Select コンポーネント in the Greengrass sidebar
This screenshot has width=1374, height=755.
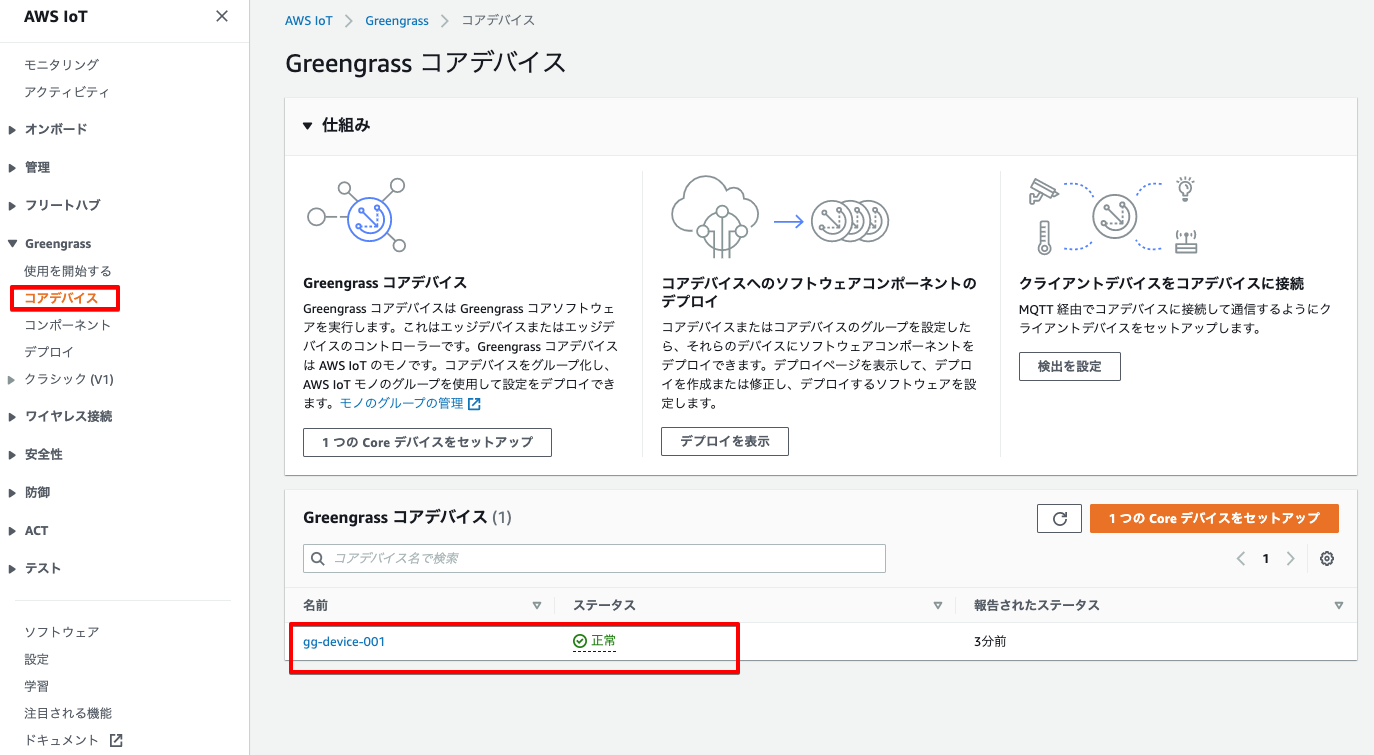tap(66, 324)
